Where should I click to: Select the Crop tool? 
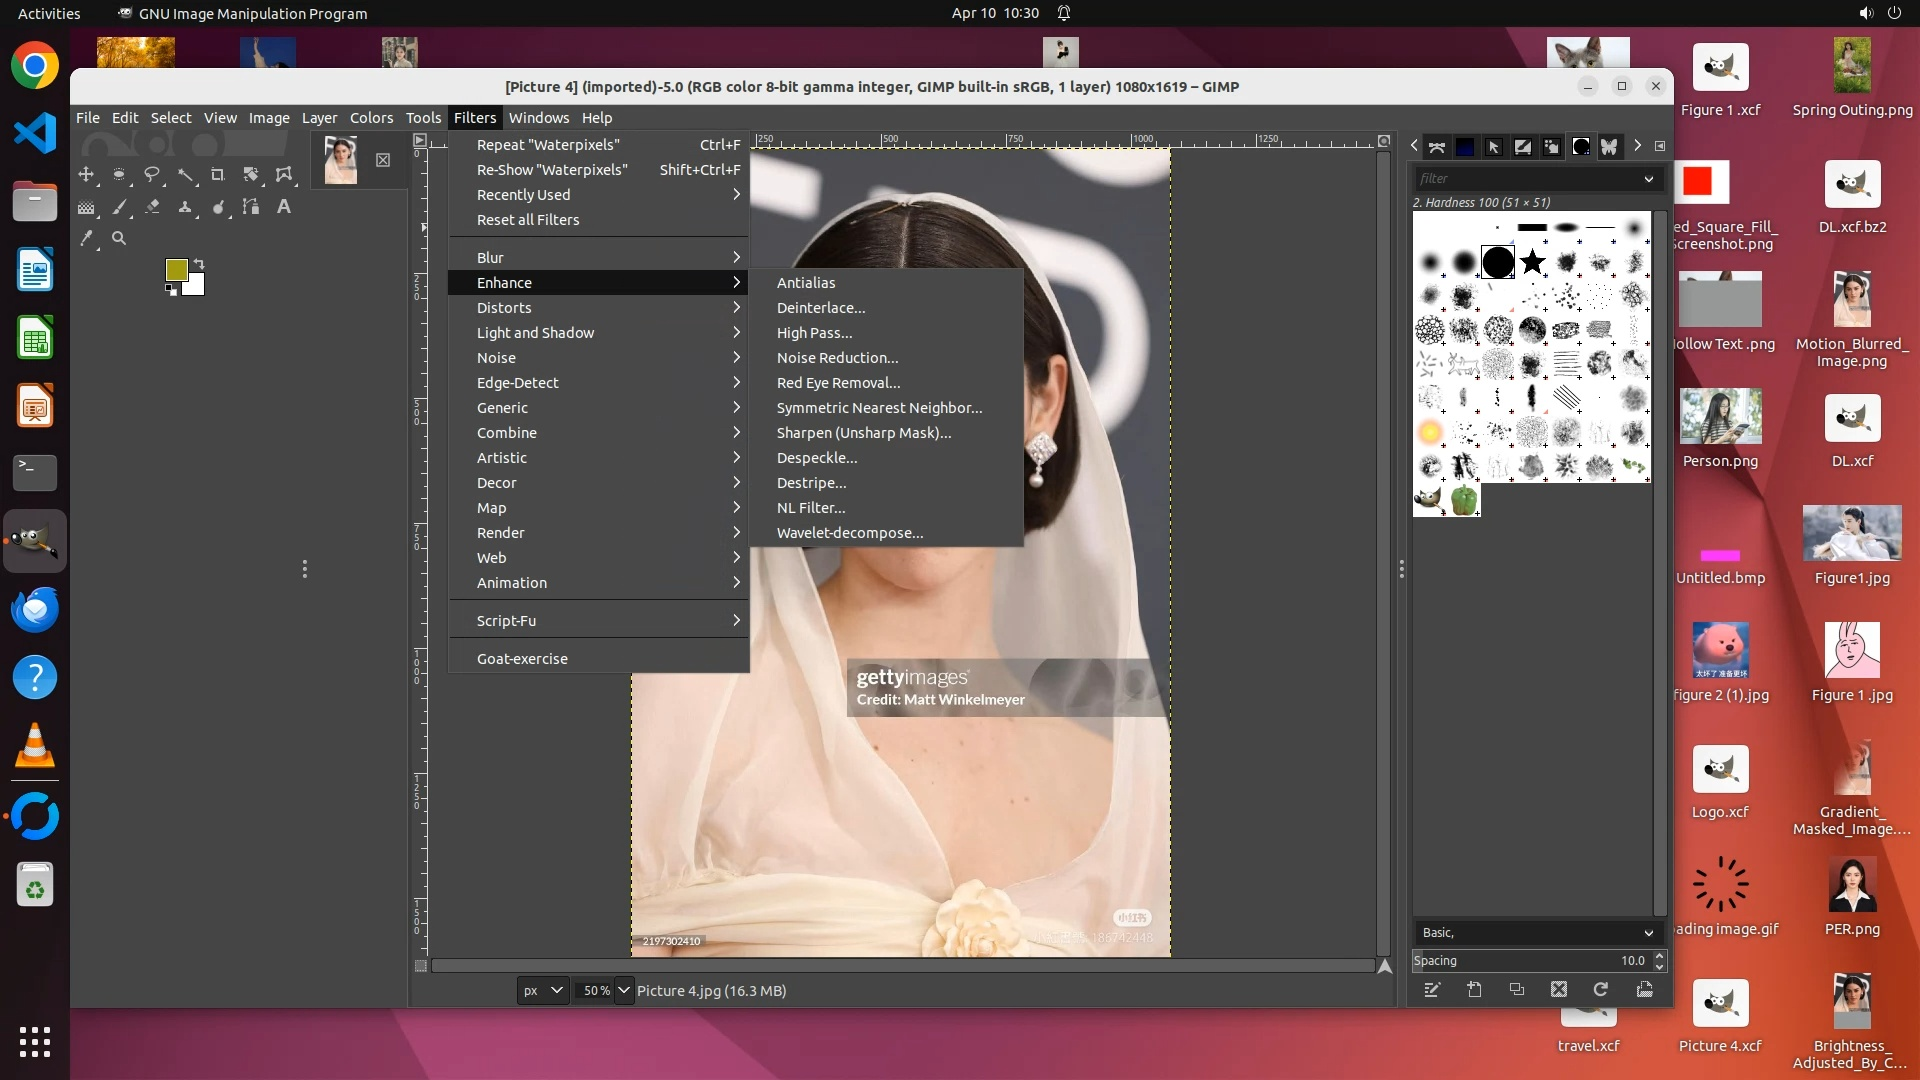pos(218,174)
